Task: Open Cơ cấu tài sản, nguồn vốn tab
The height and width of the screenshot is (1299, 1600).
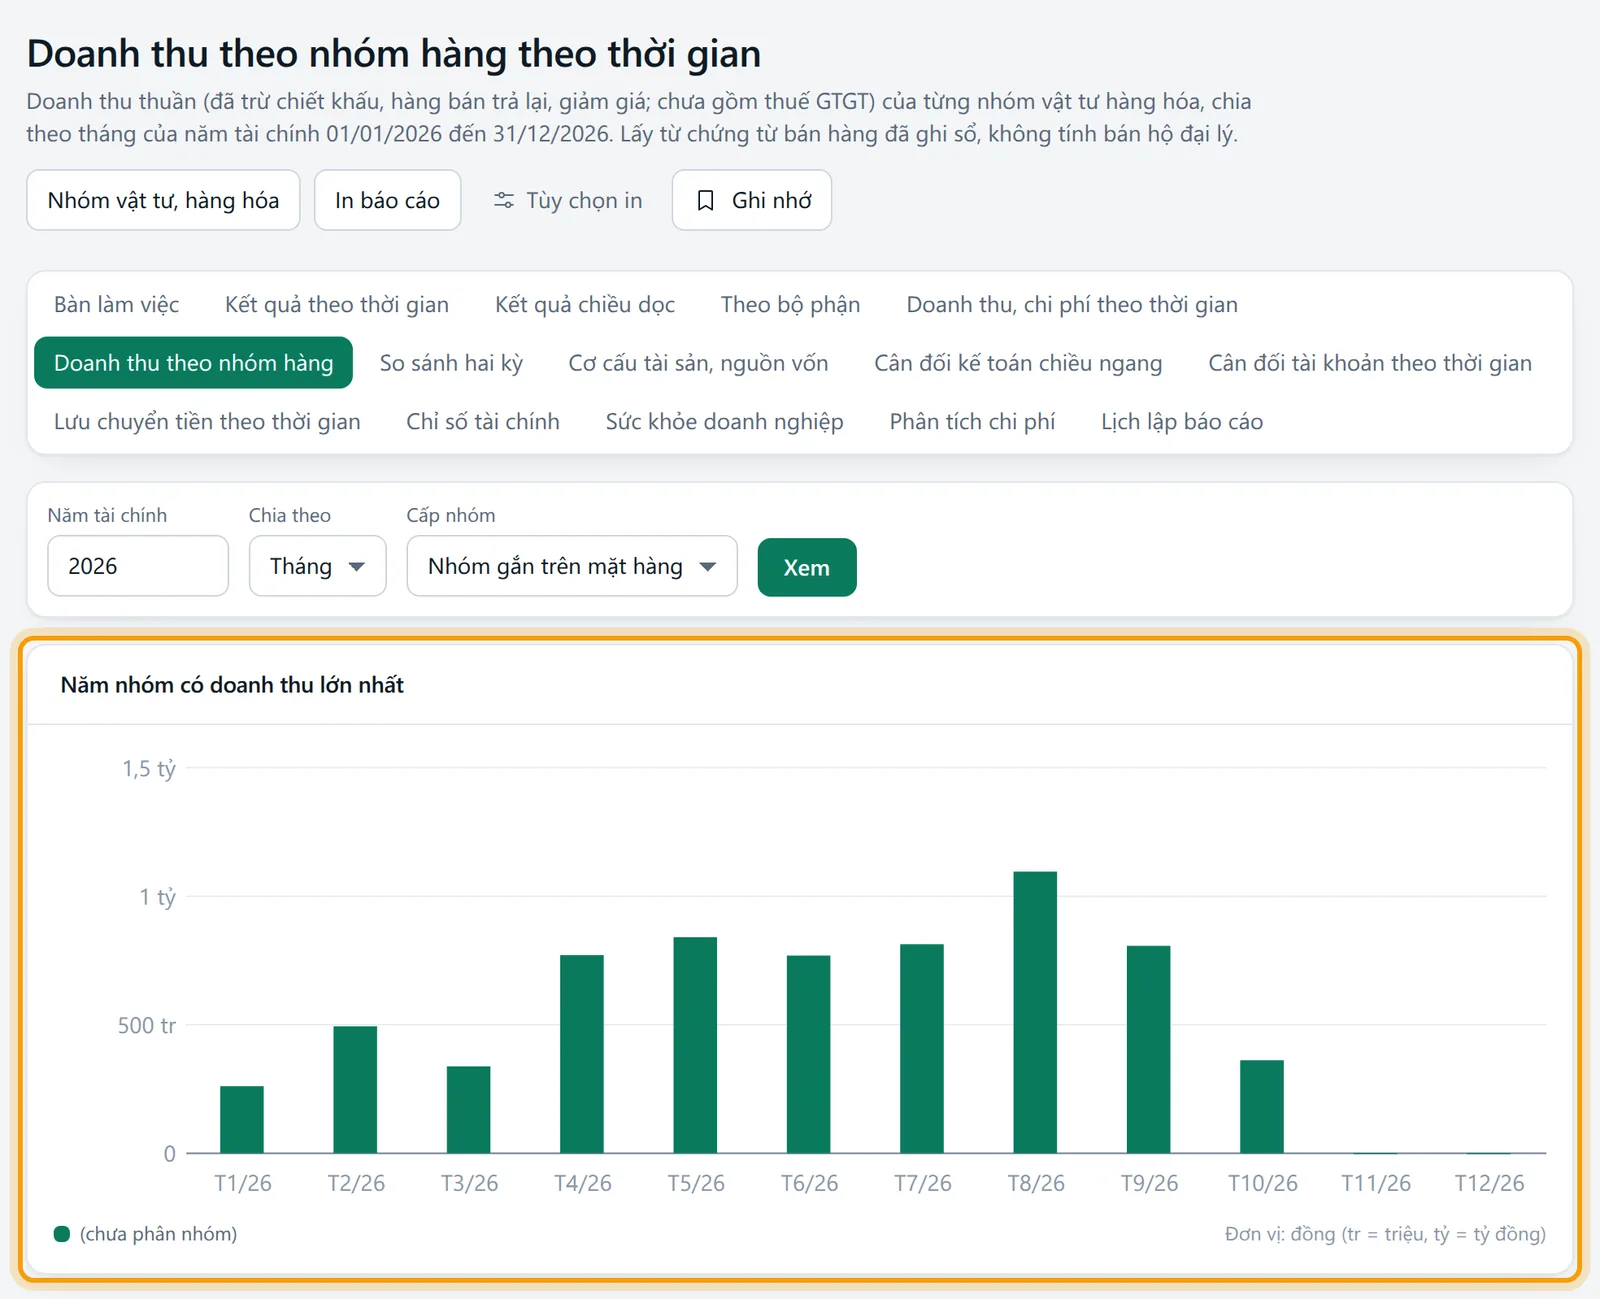Action: click(x=698, y=363)
